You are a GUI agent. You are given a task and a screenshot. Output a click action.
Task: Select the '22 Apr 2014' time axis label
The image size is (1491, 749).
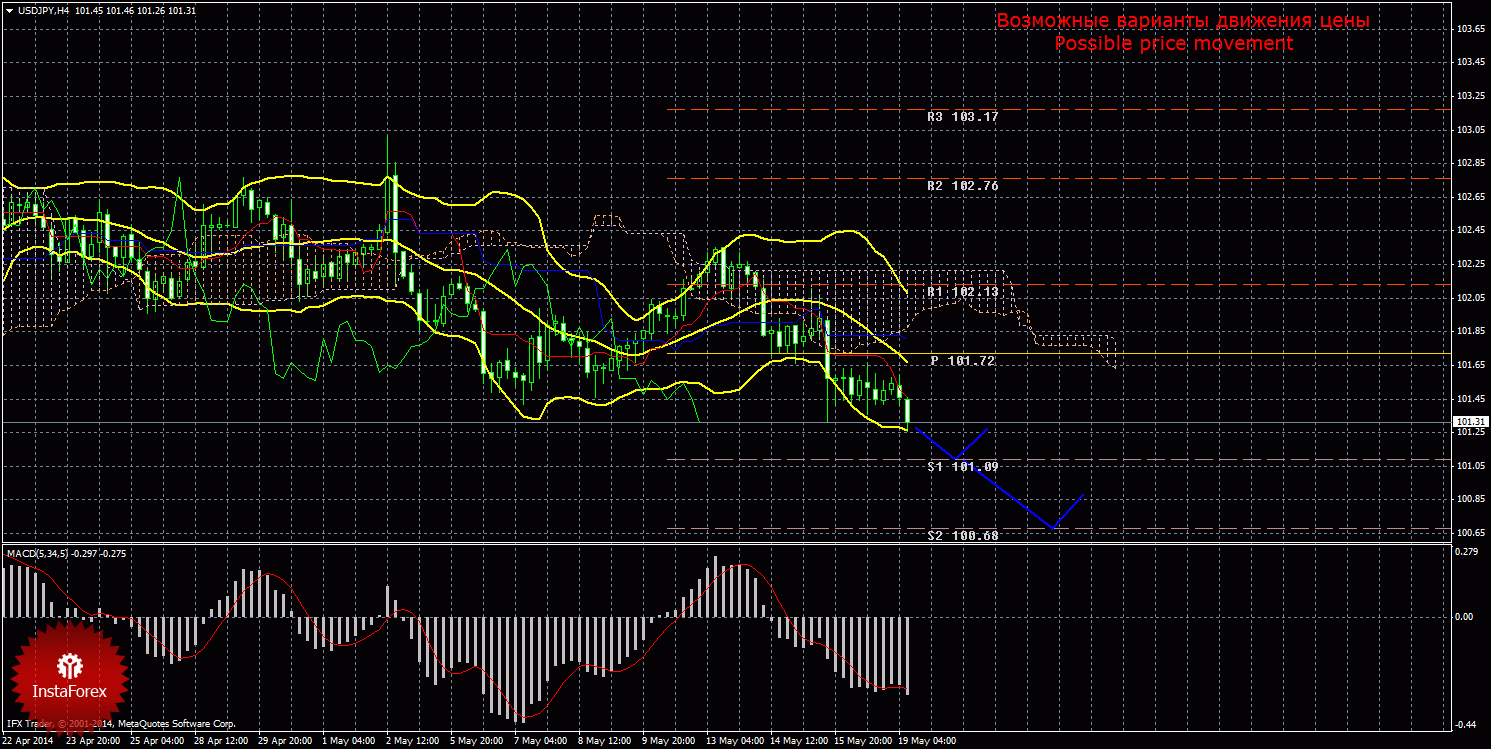29,741
